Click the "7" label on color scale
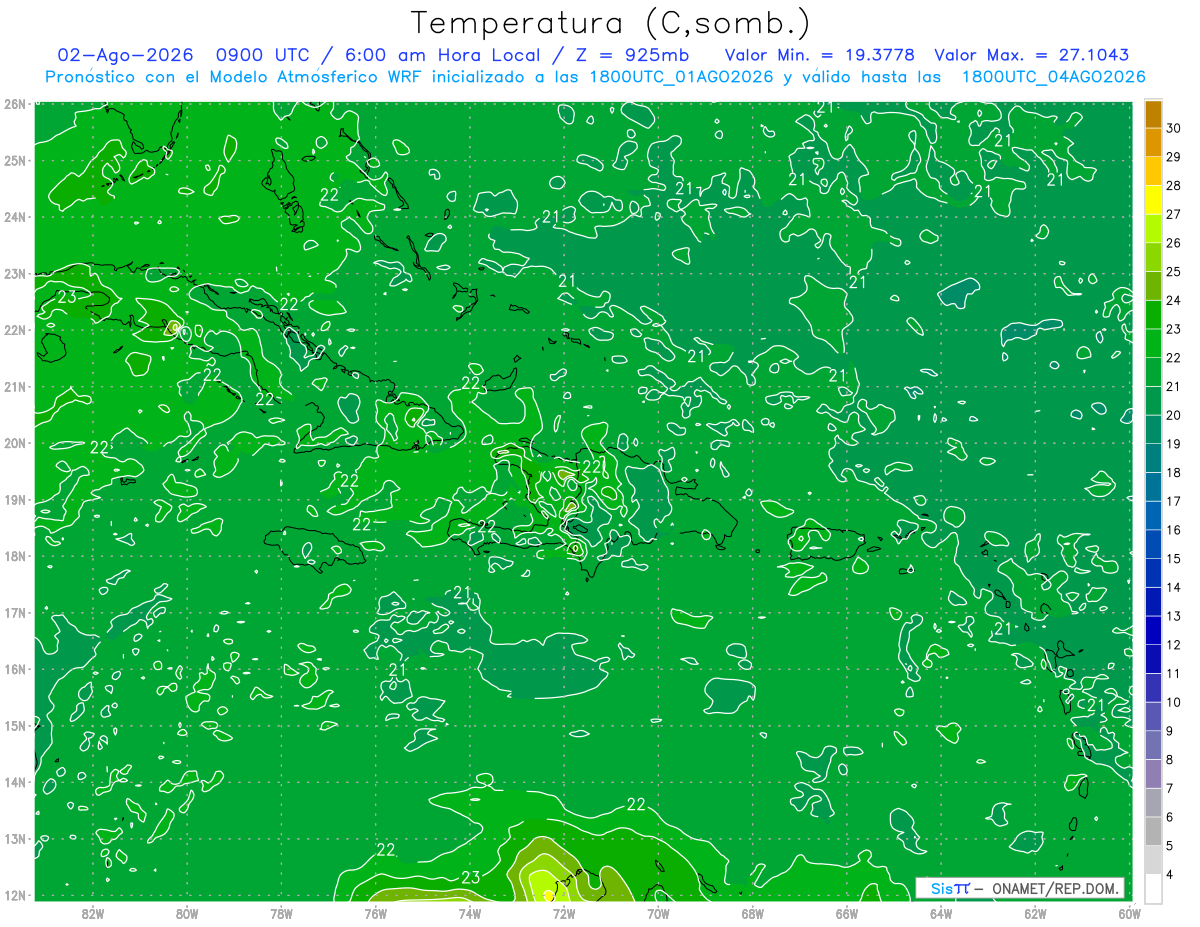This screenshot has width=1200, height=927. pos(1169,788)
